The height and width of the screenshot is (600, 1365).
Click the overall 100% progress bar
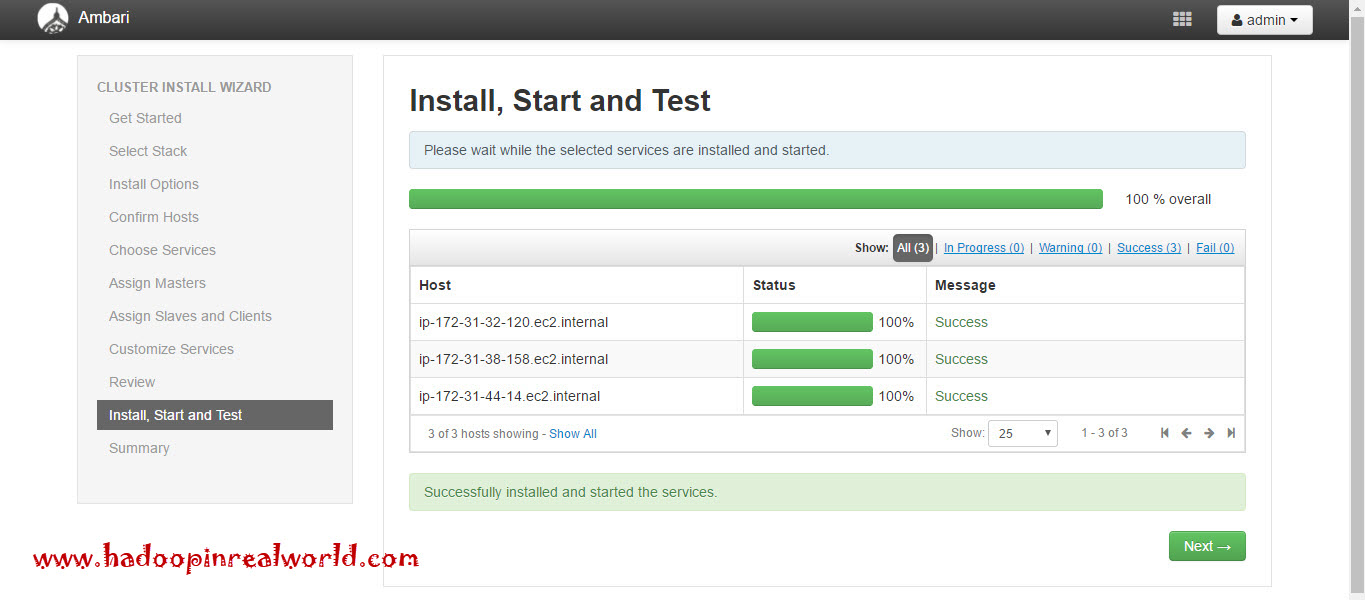755,199
